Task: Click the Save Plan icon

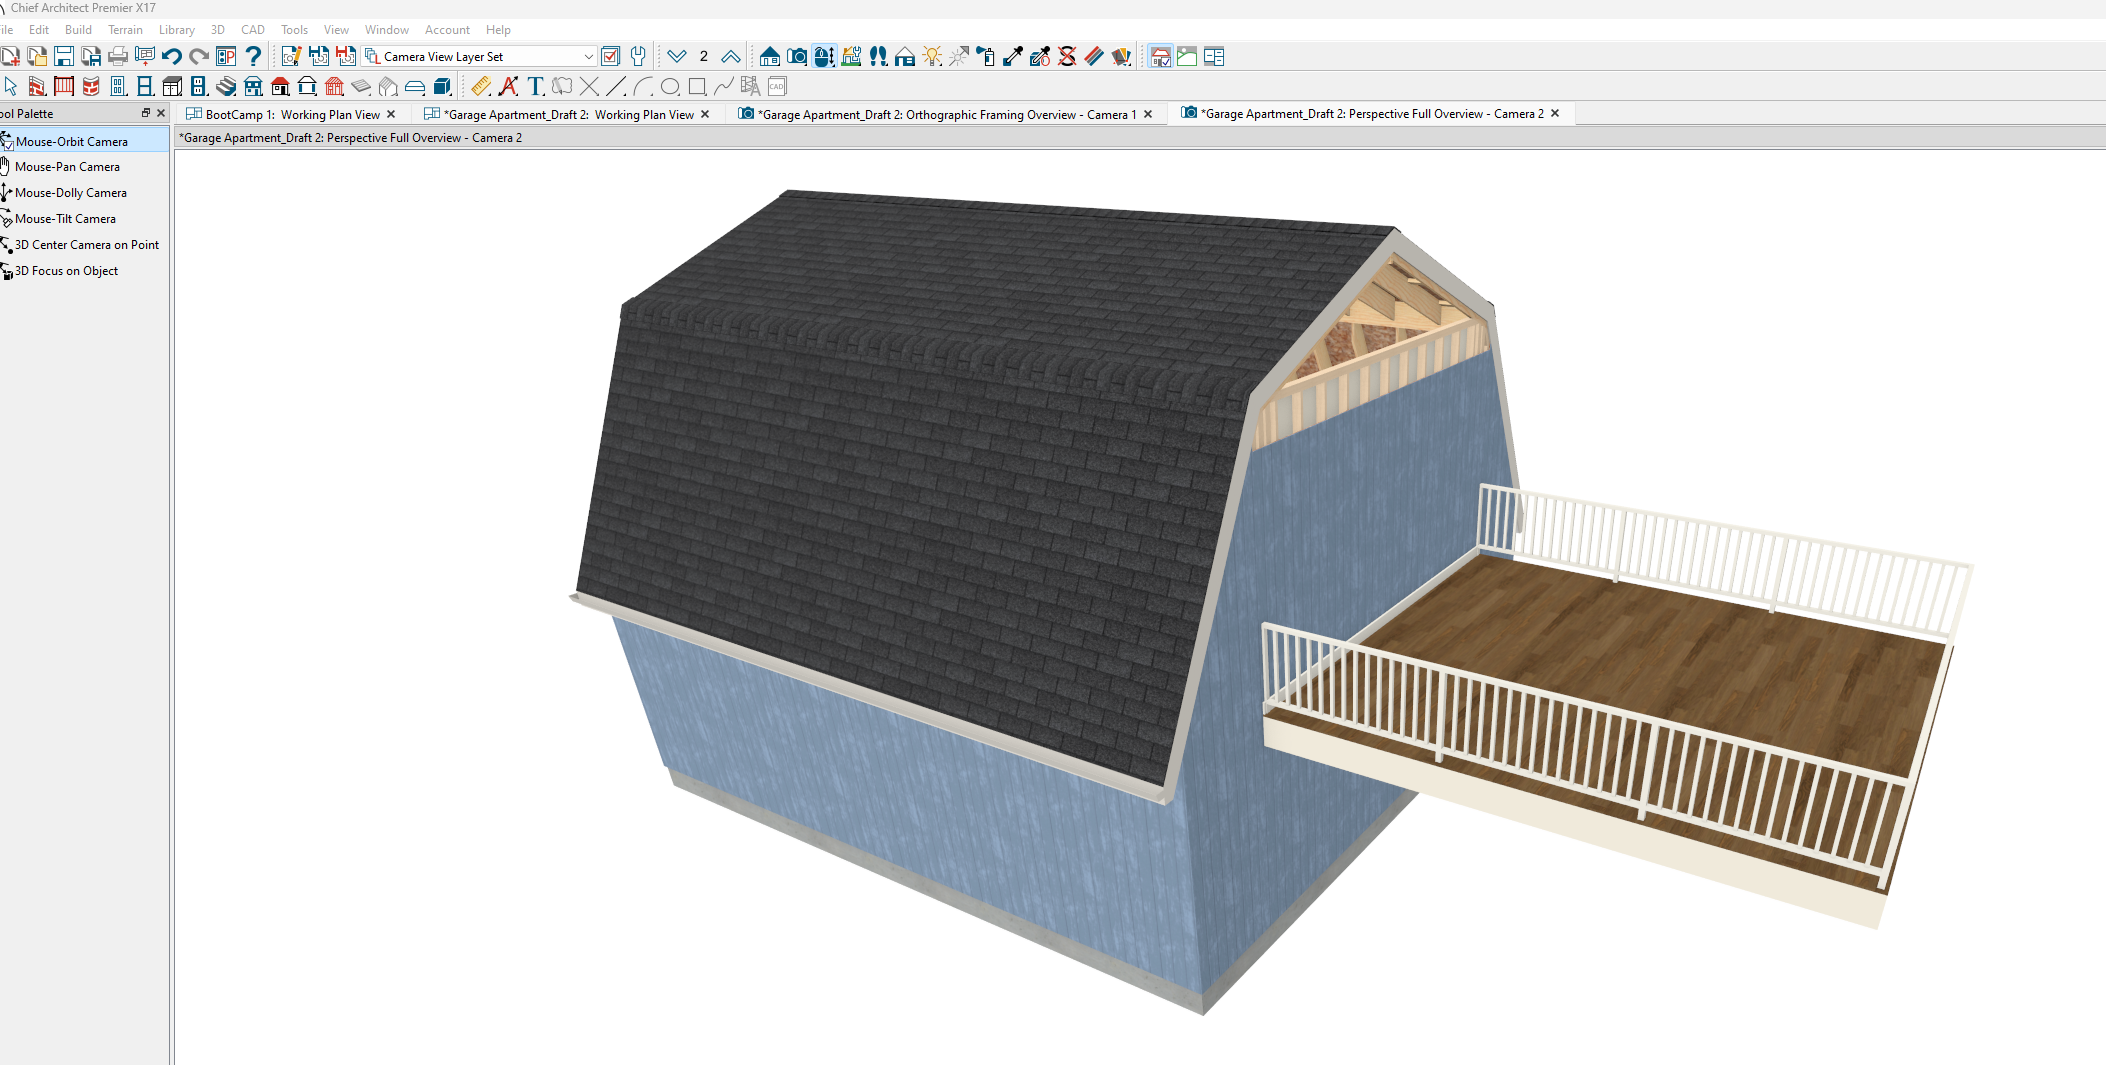Action: coord(64,57)
